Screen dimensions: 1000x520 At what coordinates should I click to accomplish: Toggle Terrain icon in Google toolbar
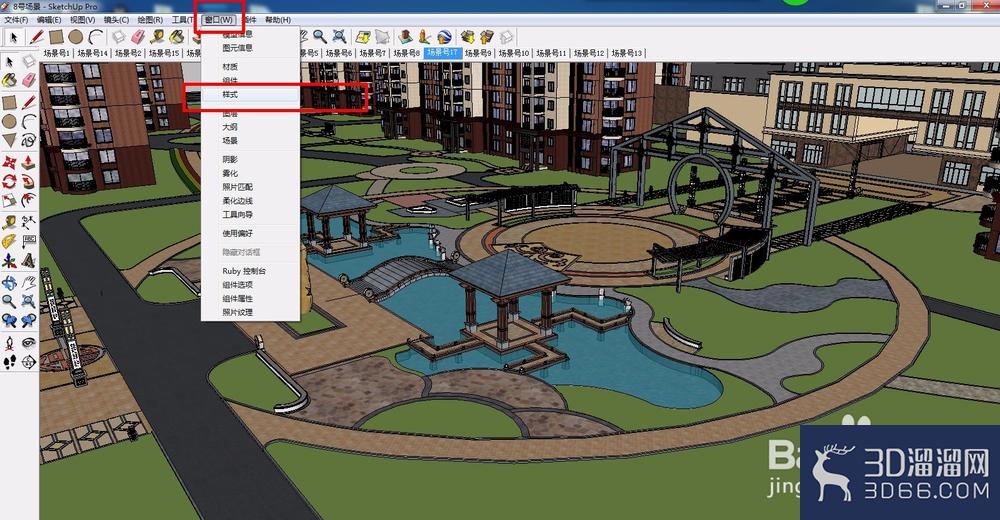point(383,36)
